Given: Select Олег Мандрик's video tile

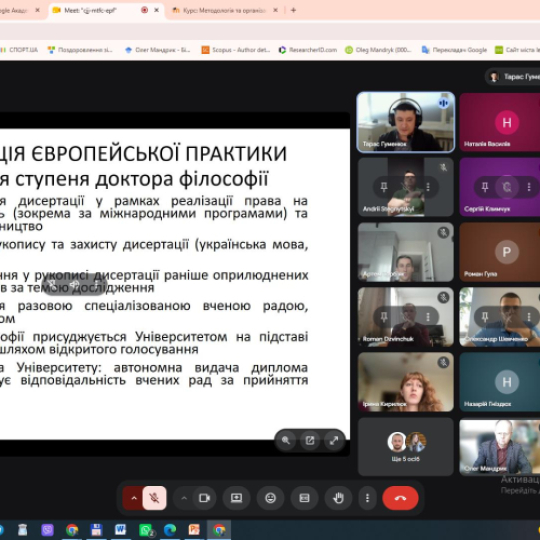Looking at the screenshot, I should pyautogui.click(x=500, y=447).
